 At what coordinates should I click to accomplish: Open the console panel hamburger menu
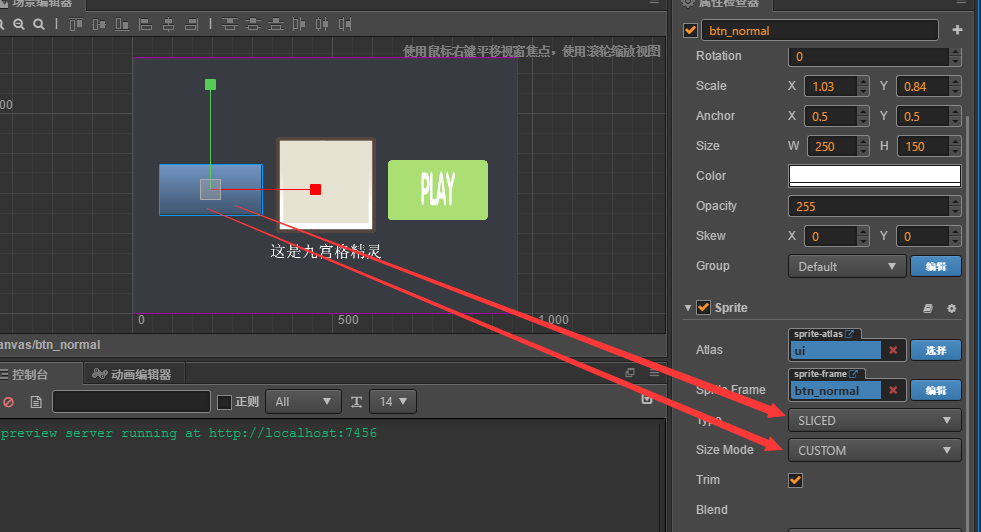click(654, 373)
